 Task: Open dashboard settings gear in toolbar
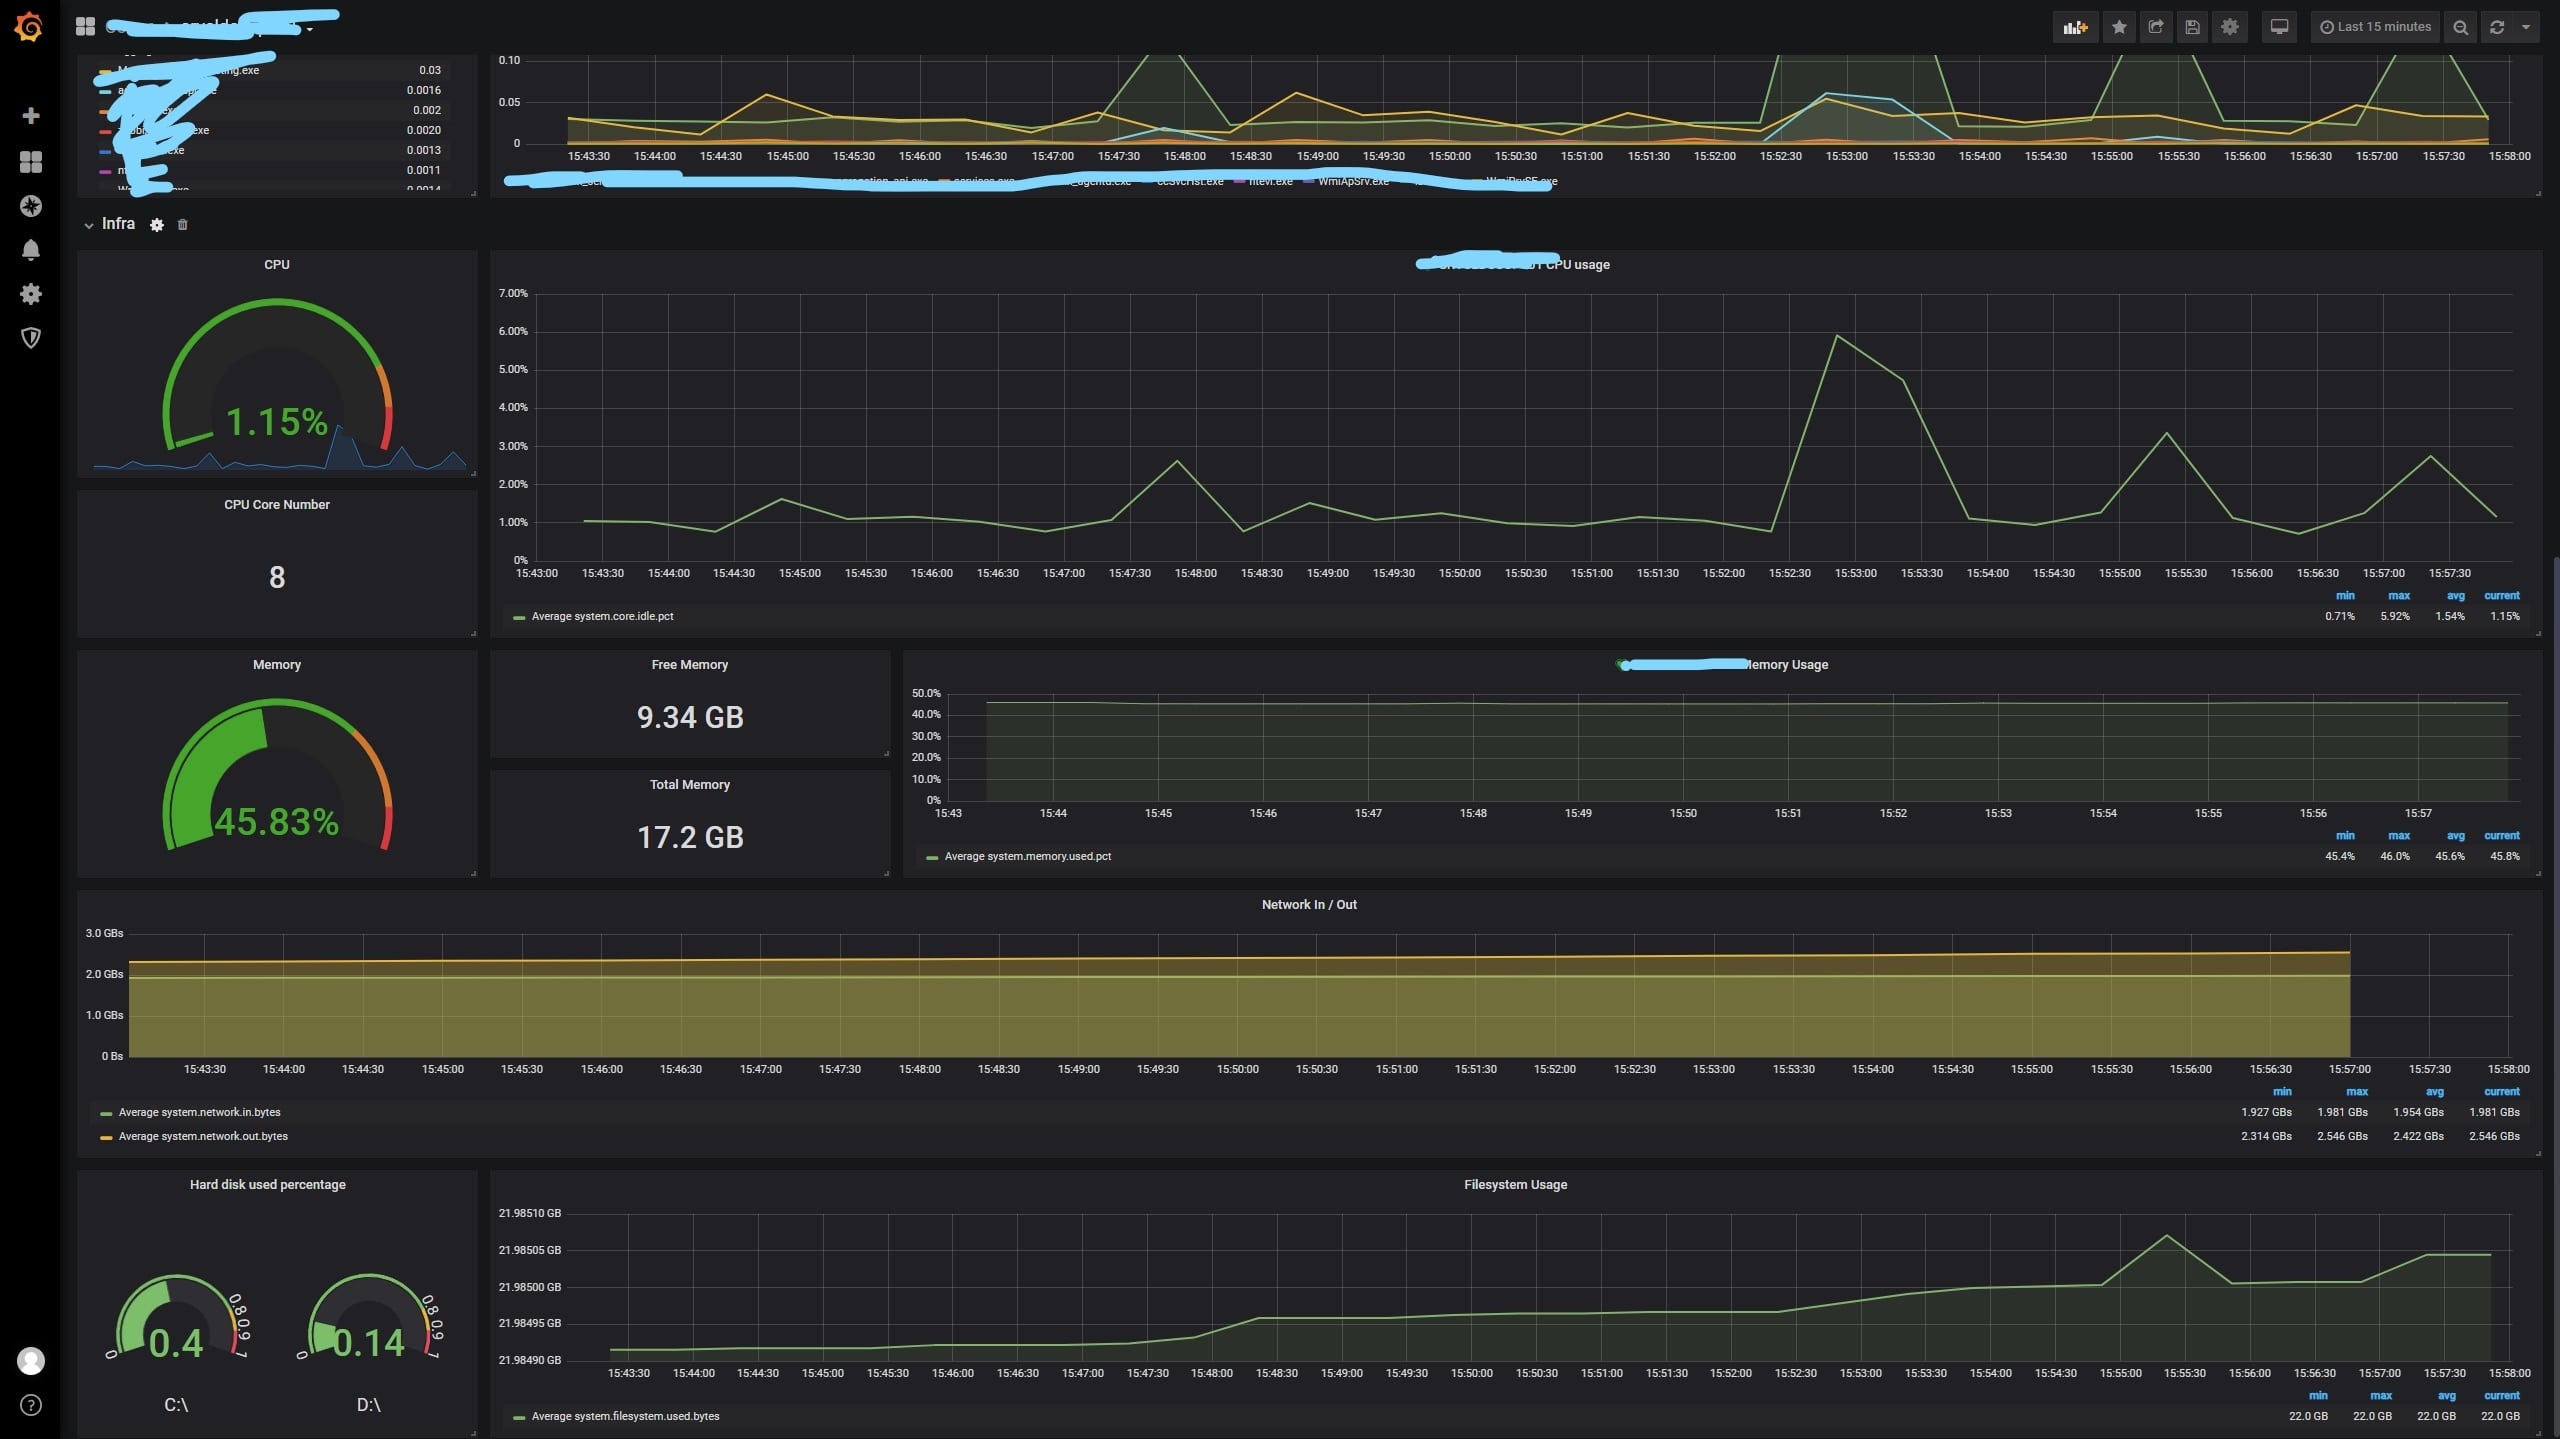tap(2229, 27)
